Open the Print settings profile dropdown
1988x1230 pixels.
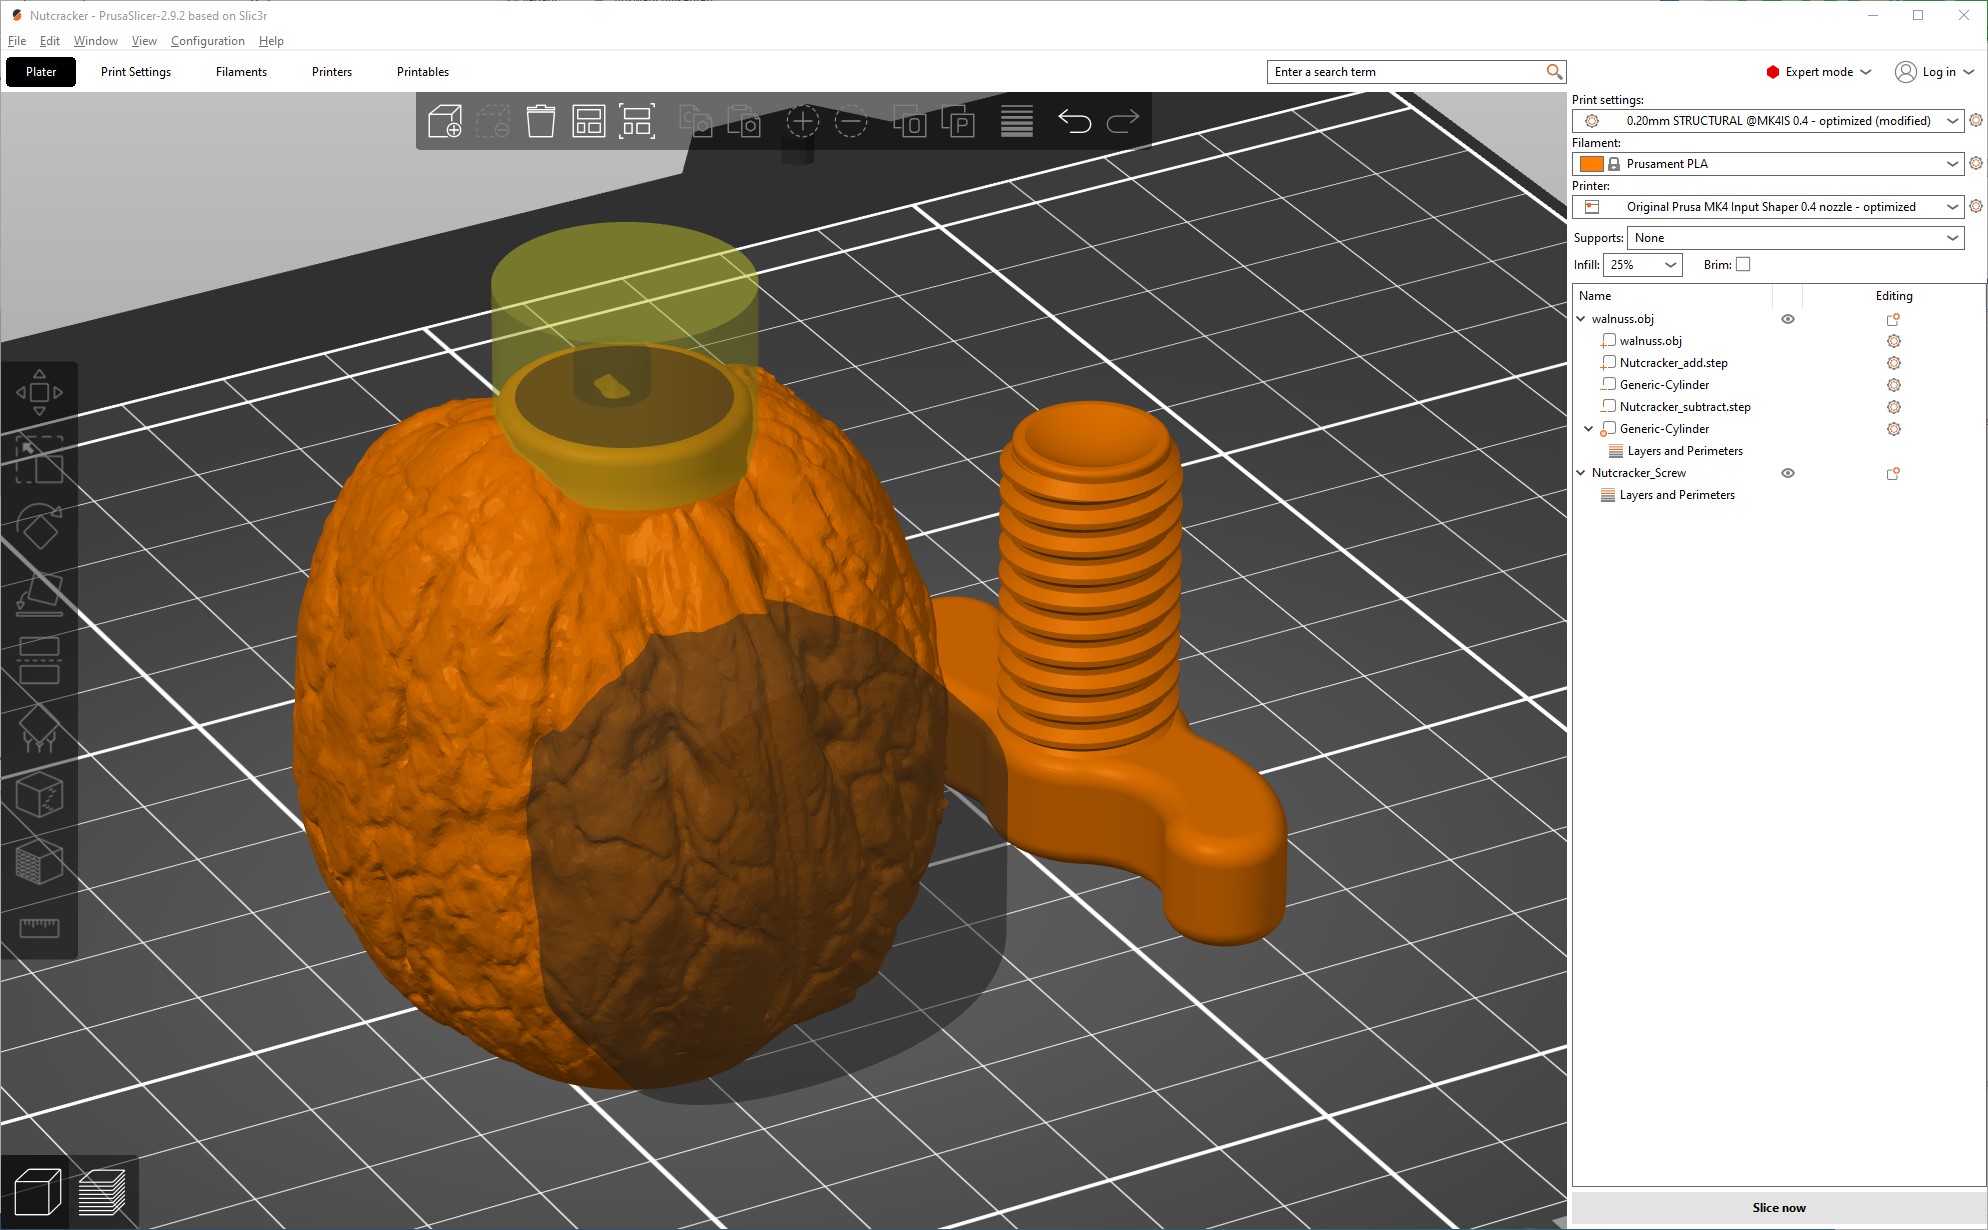1767,121
